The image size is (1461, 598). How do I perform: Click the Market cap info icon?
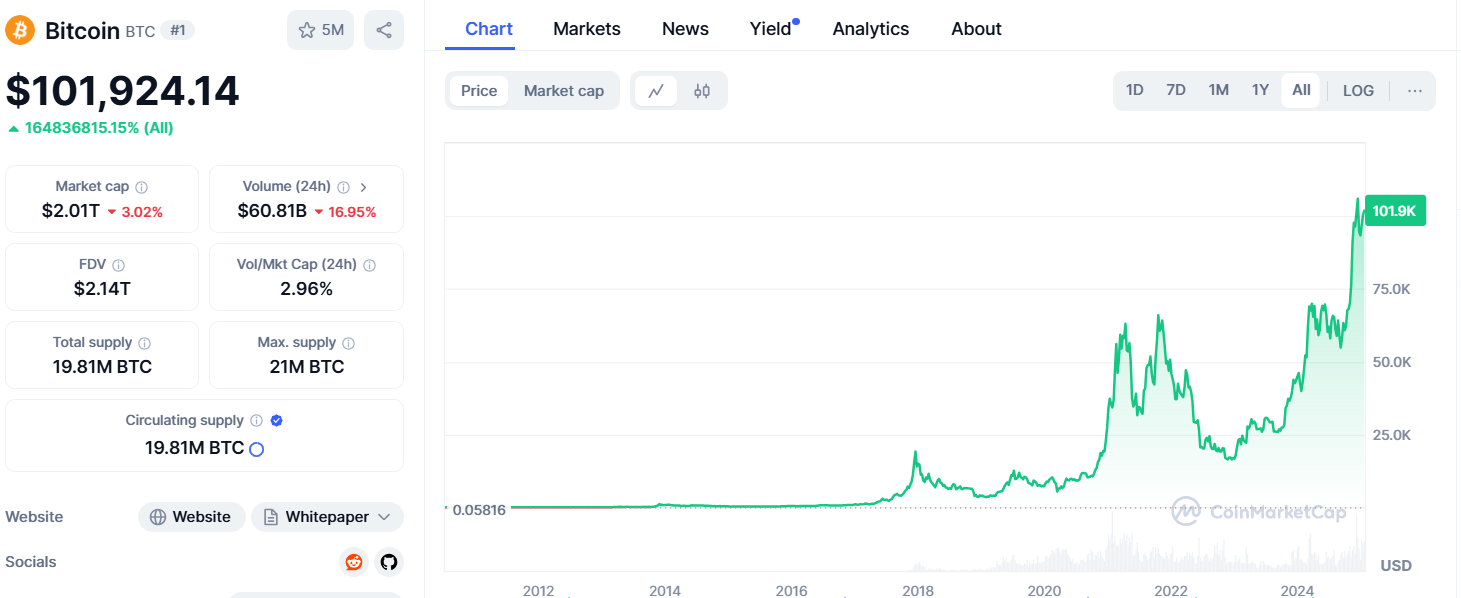pyautogui.click(x=142, y=187)
